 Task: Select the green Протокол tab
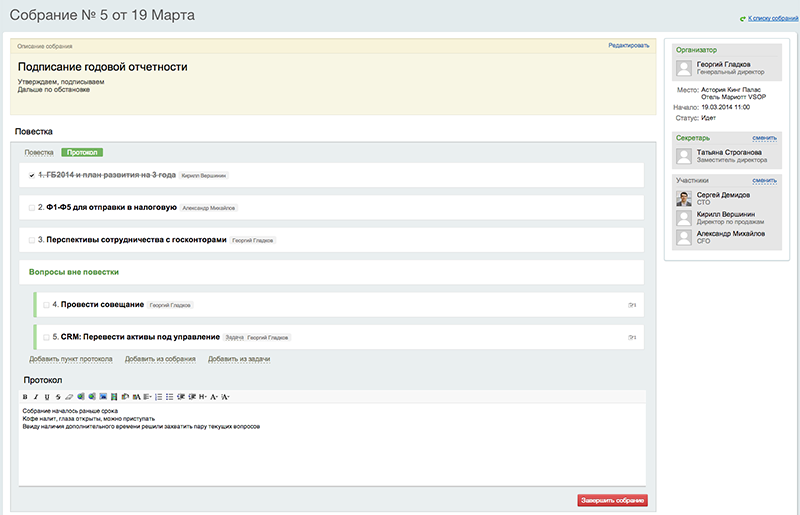[x=82, y=152]
